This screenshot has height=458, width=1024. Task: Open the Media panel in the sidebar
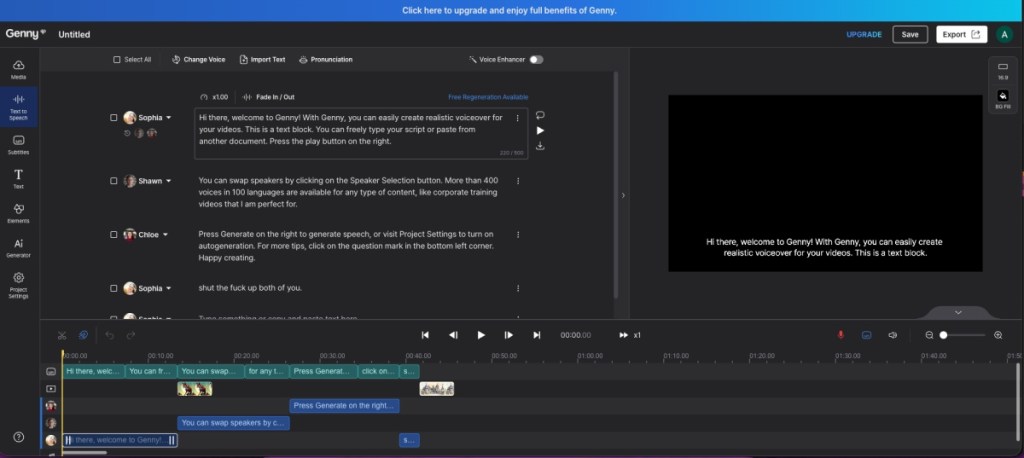(18, 69)
